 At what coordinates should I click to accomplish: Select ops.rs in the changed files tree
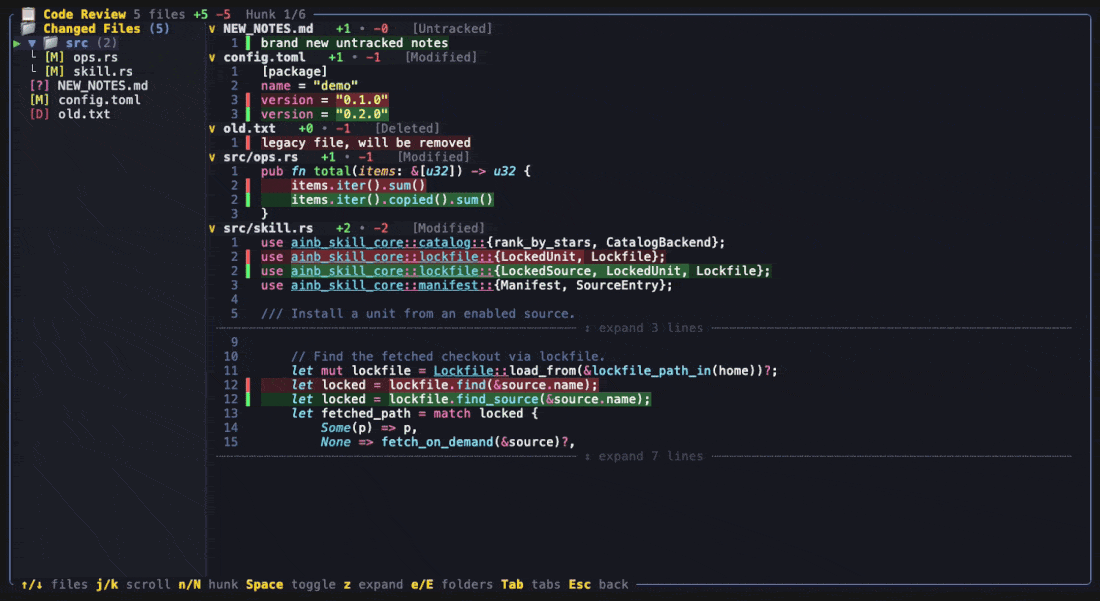pyautogui.click(x=95, y=58)
